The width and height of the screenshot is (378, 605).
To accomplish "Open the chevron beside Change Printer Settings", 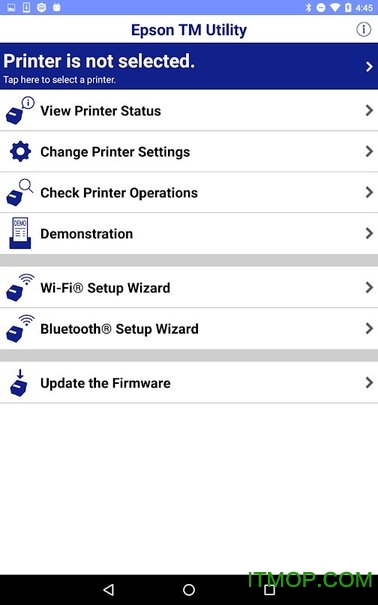I will (x=369, y=151).
